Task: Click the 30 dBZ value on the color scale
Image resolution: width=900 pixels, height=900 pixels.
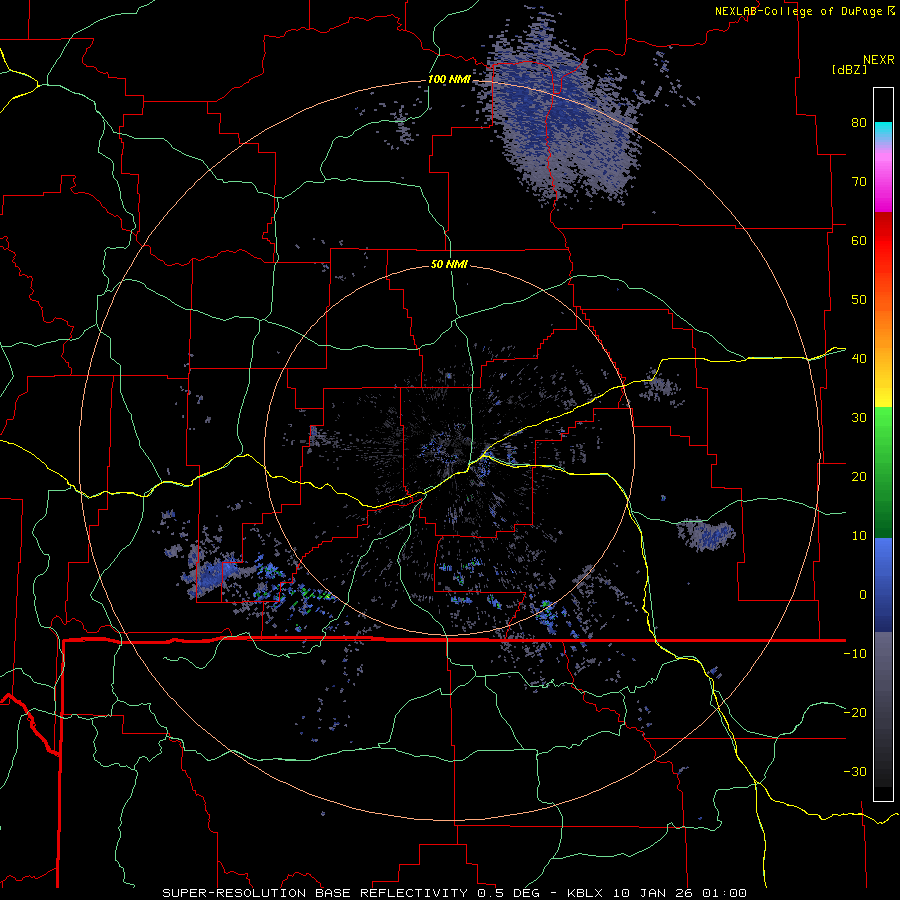Action: click(x=859, y=417)
